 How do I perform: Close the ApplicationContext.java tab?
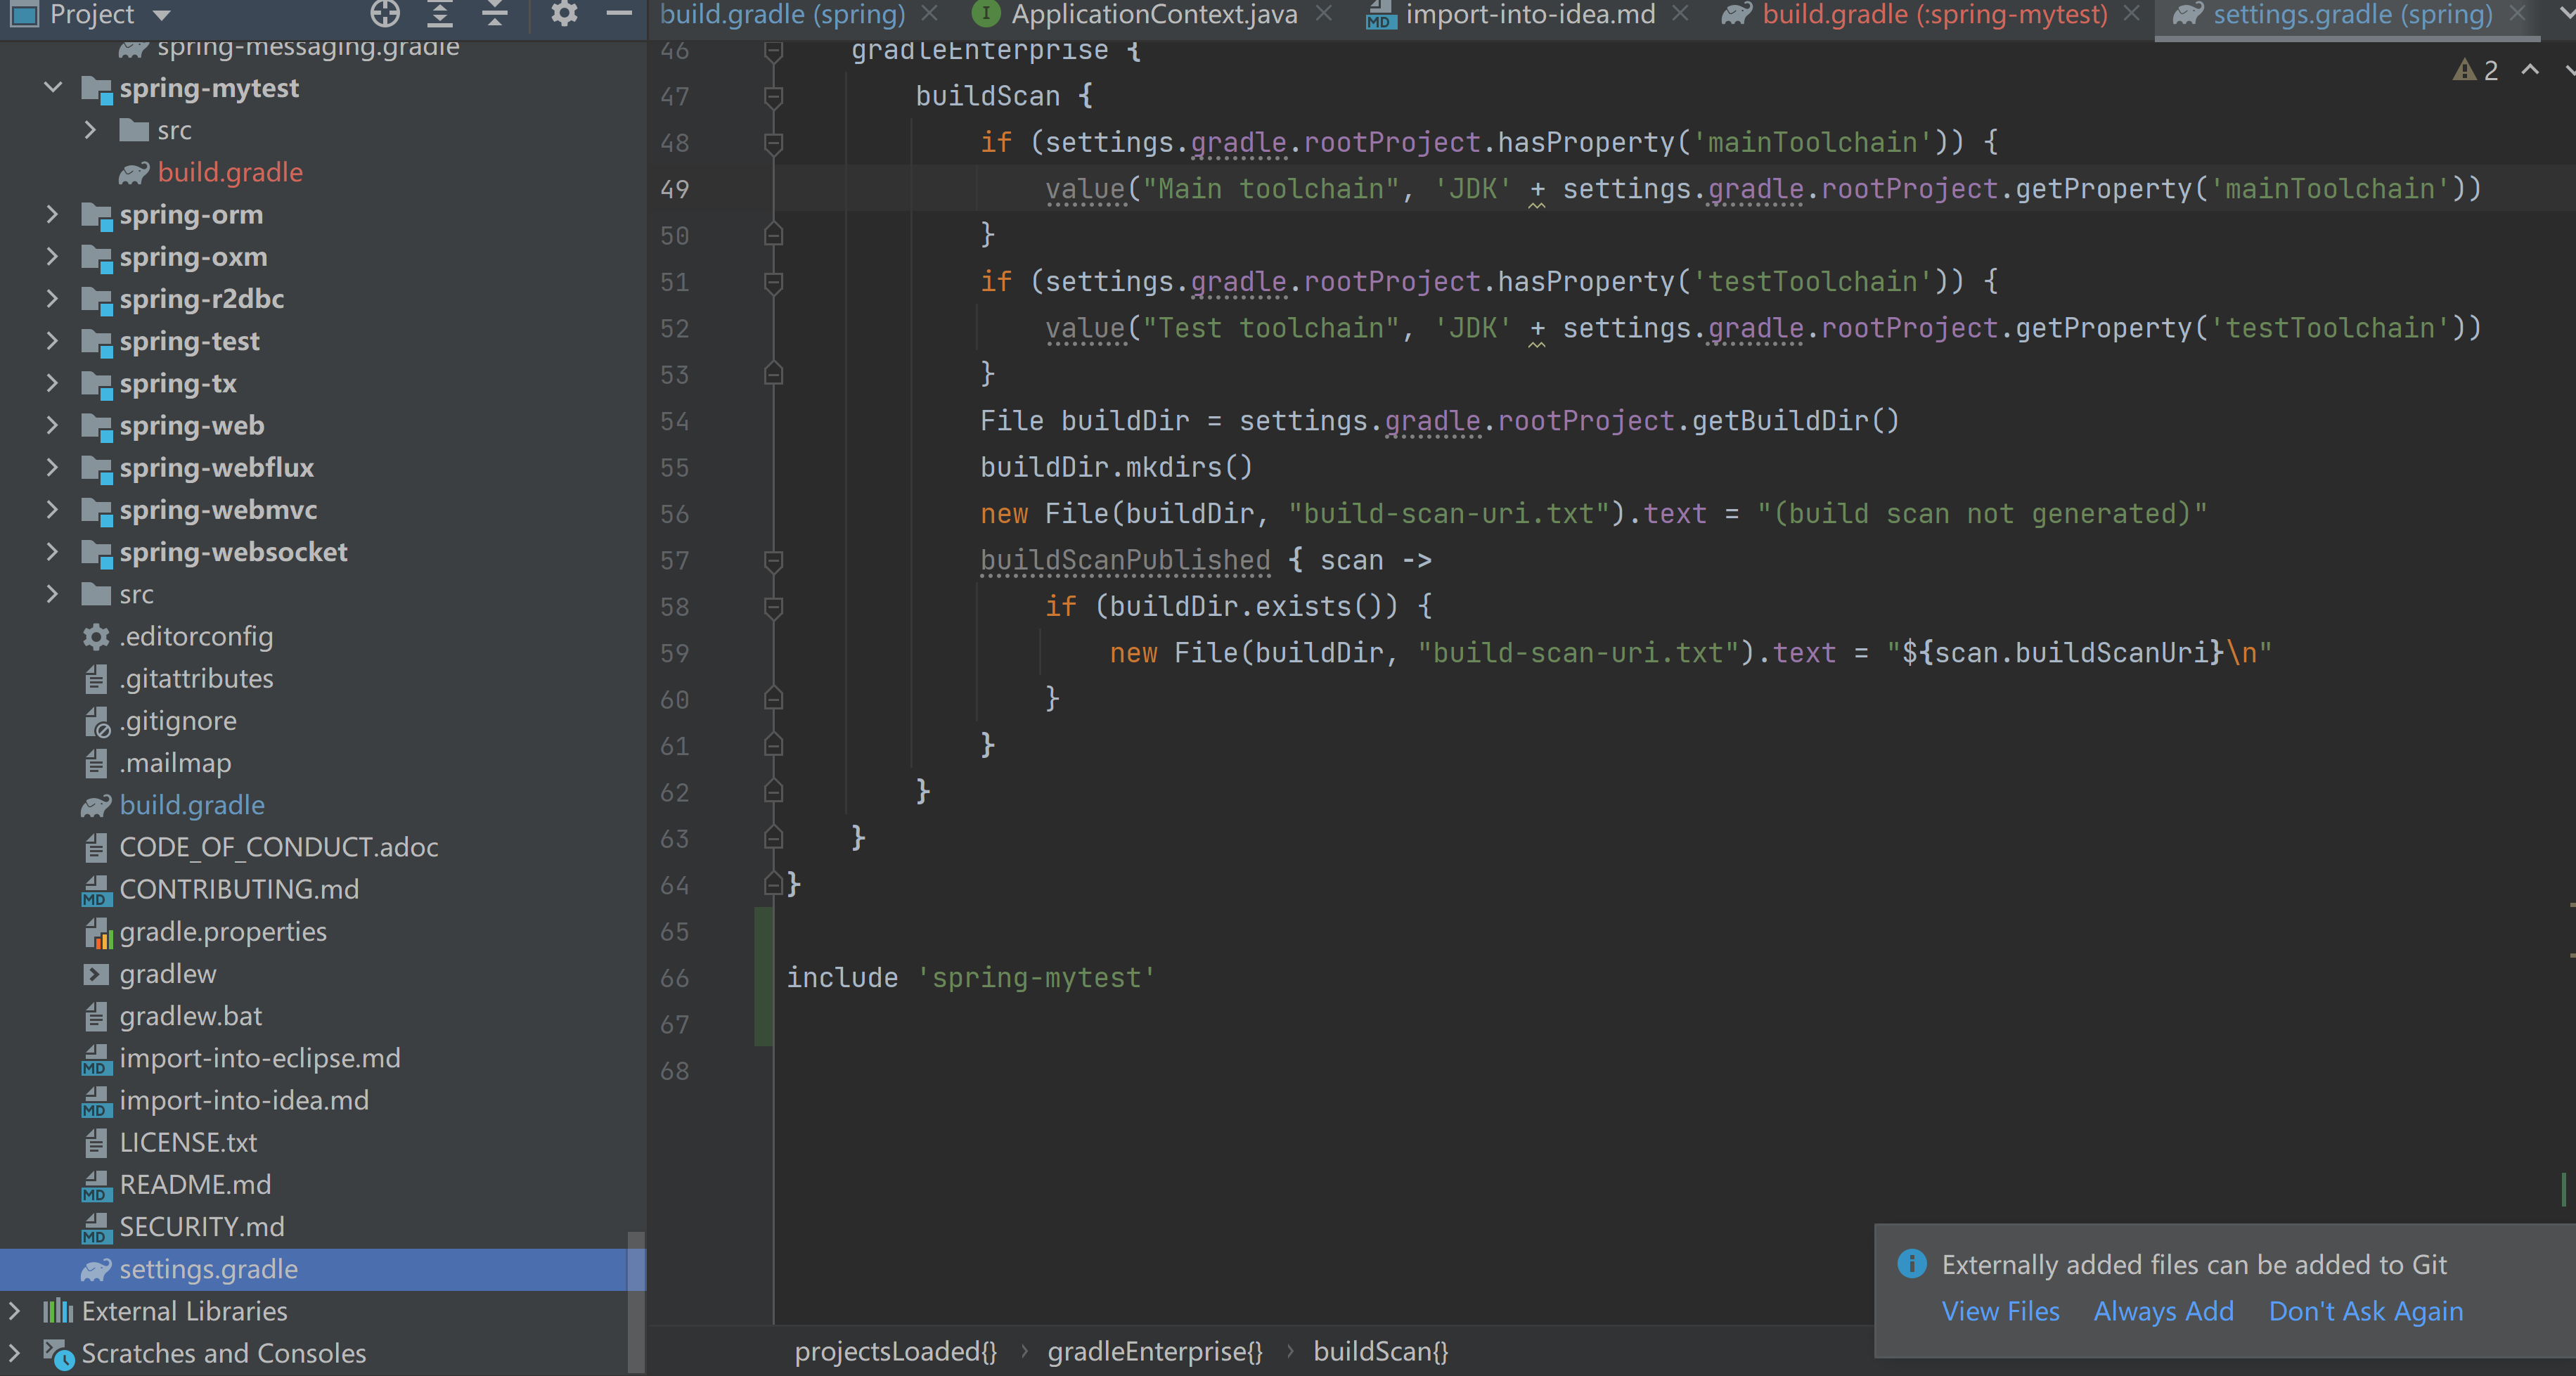point(1324,13)
